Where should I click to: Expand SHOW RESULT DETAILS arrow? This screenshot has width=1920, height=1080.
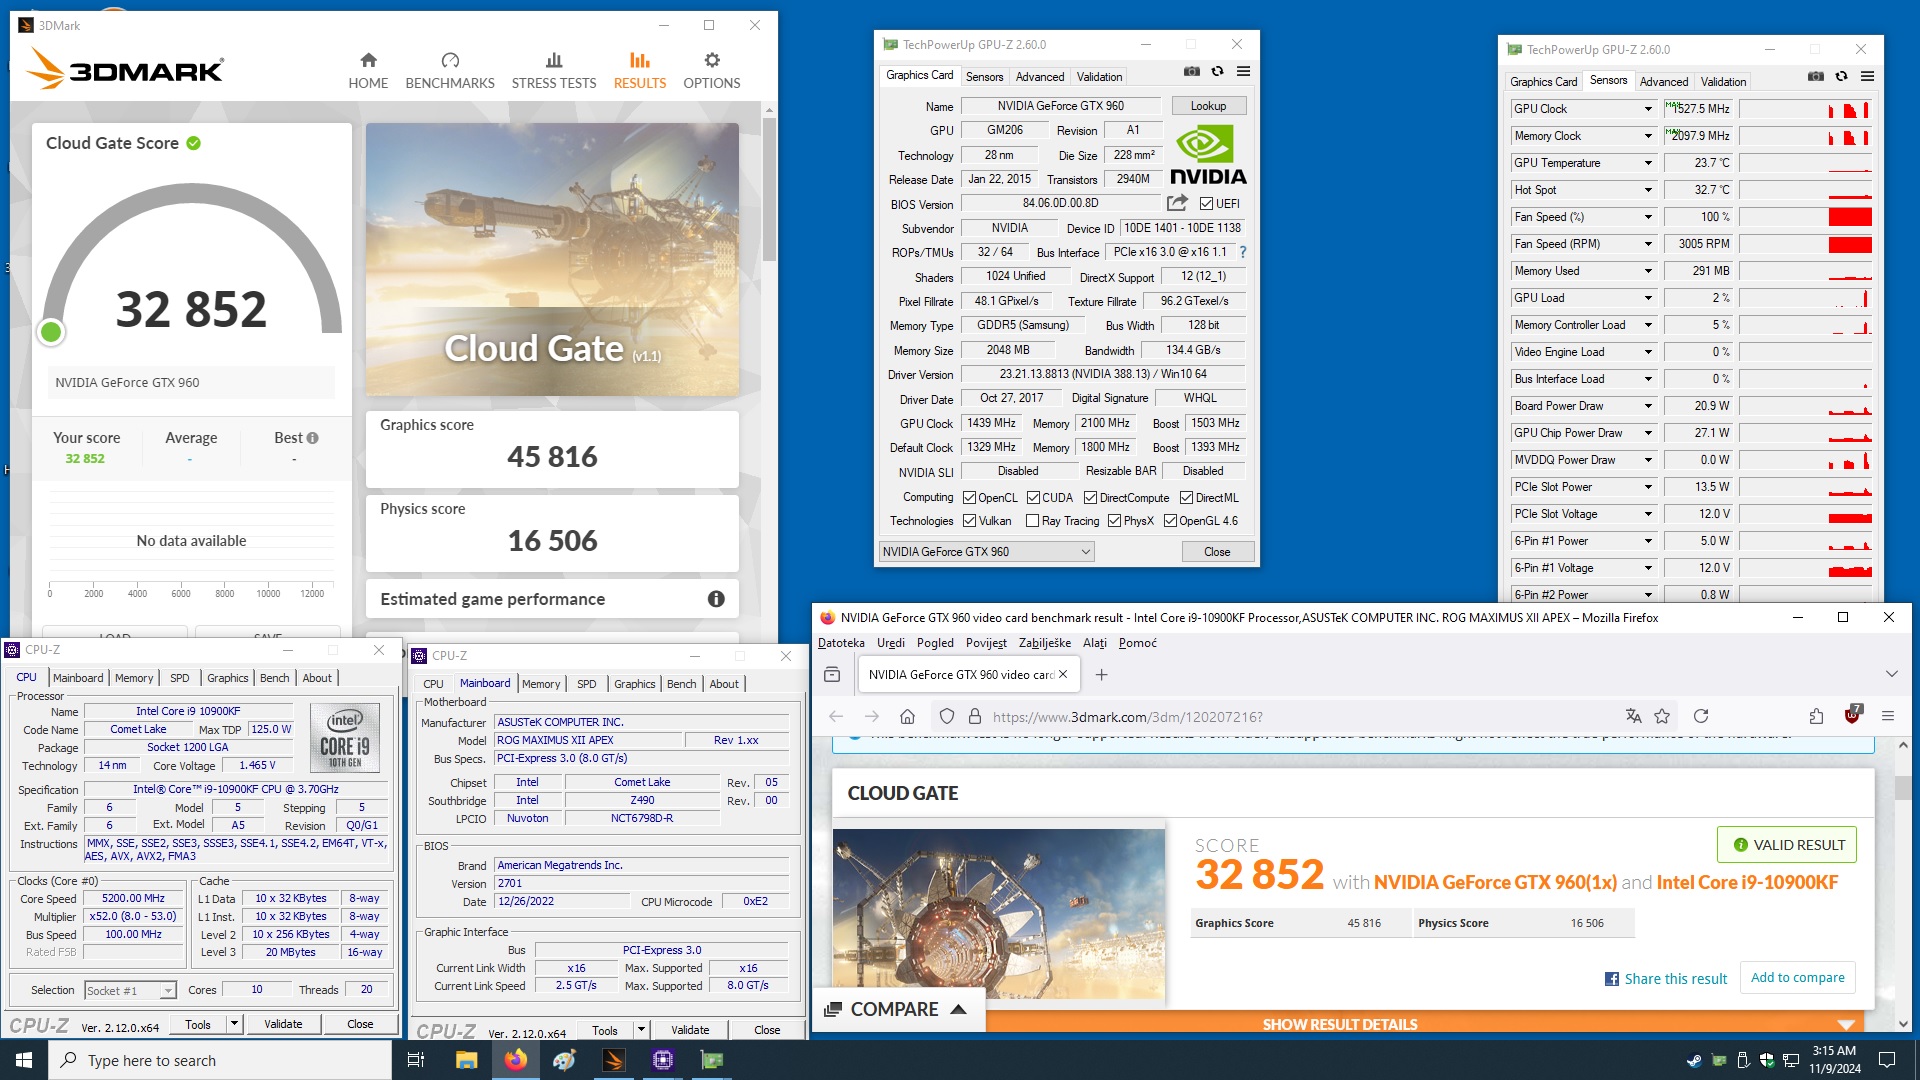1846,1024
